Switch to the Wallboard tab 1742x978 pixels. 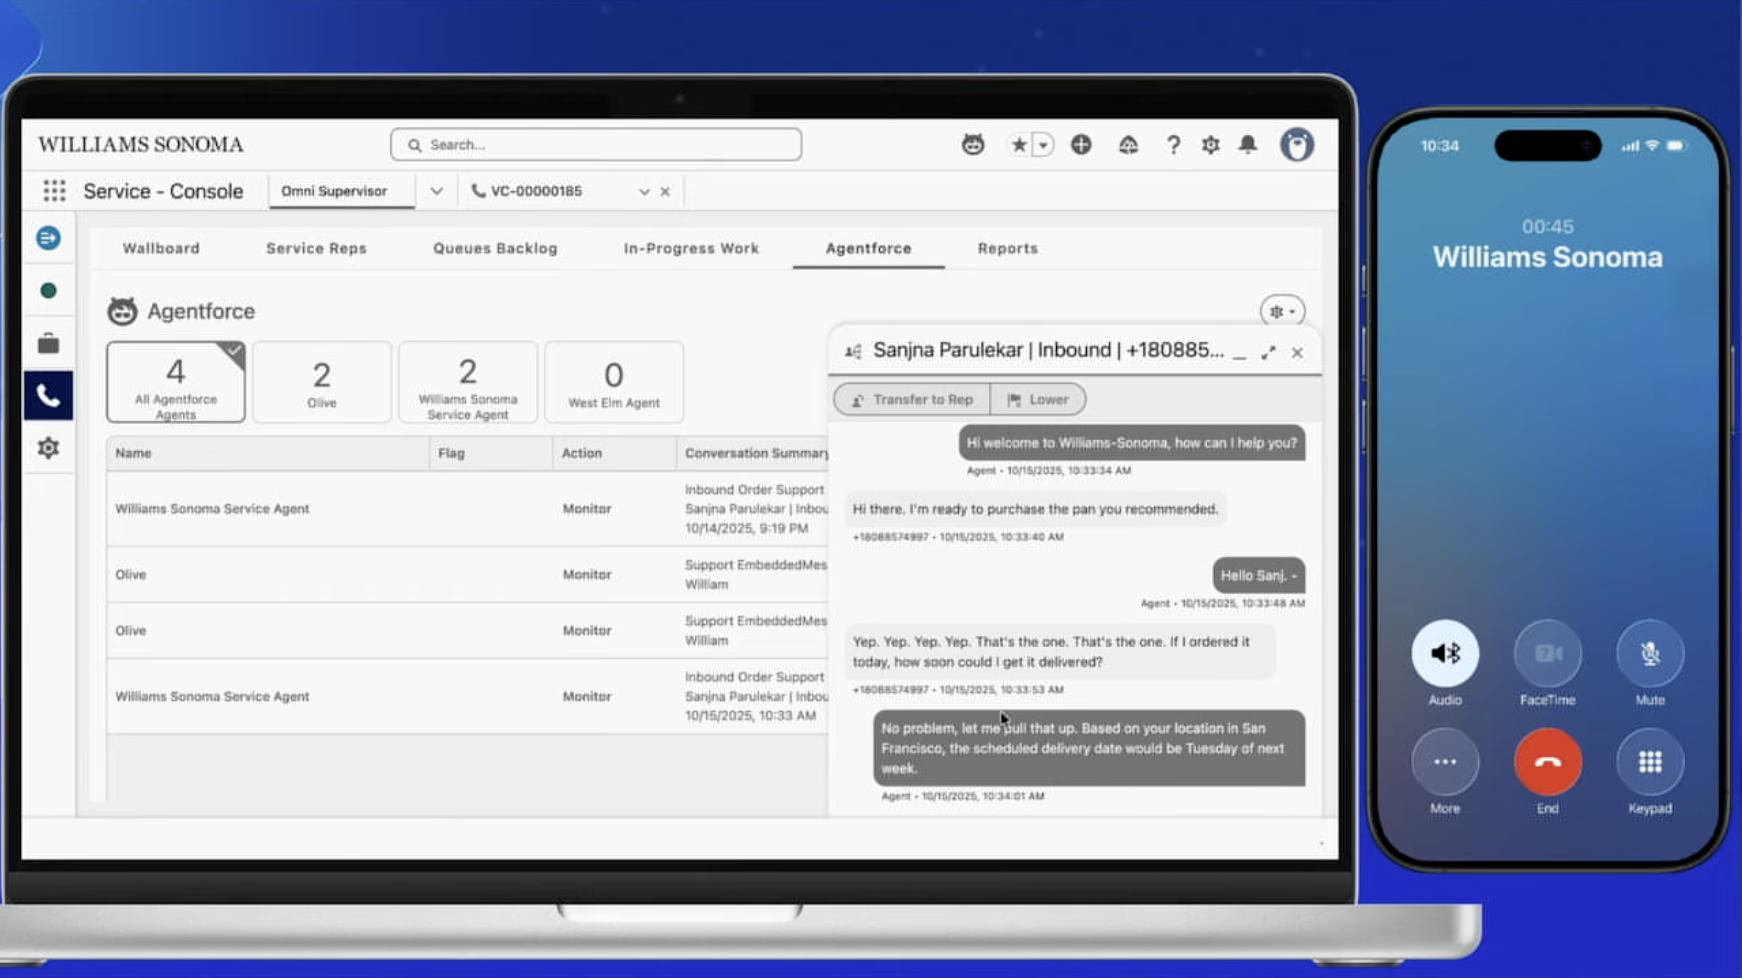point(161,248)
